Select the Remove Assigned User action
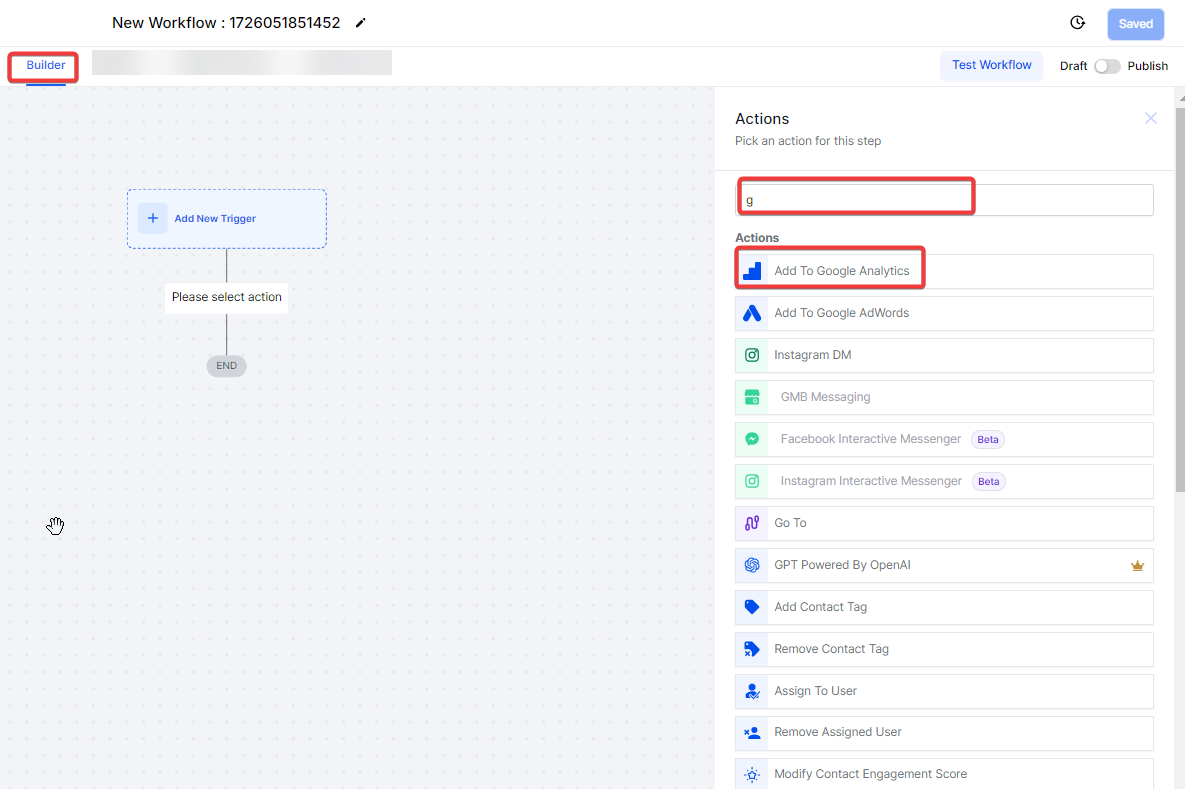Image resolution: width=1185 pixels, height=789 pixels. click(944, 732)
